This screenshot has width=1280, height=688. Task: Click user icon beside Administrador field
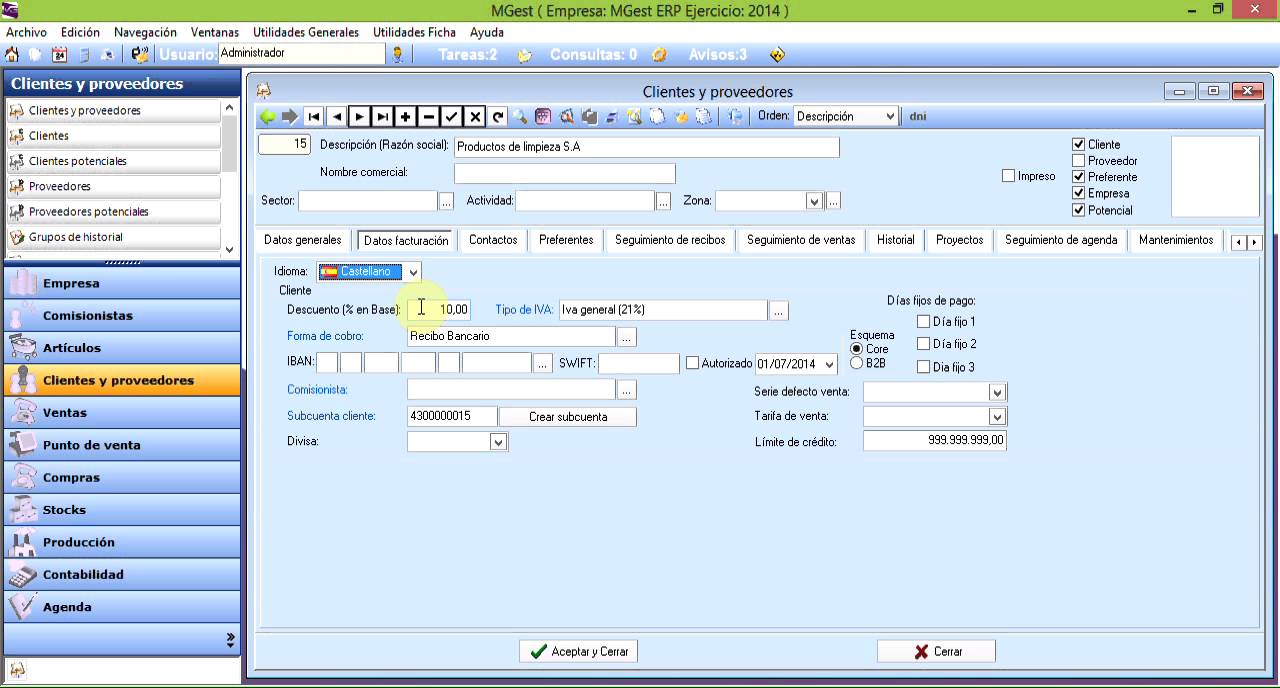(x=397, y=54)
